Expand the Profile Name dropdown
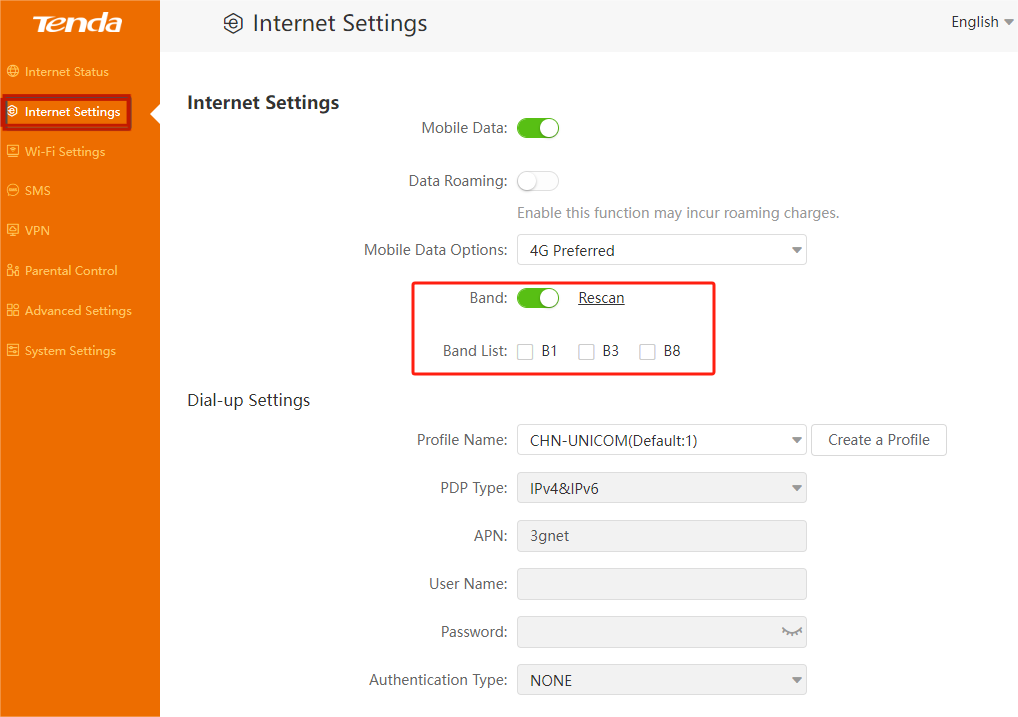1018x717 pixels. (661, 440)
